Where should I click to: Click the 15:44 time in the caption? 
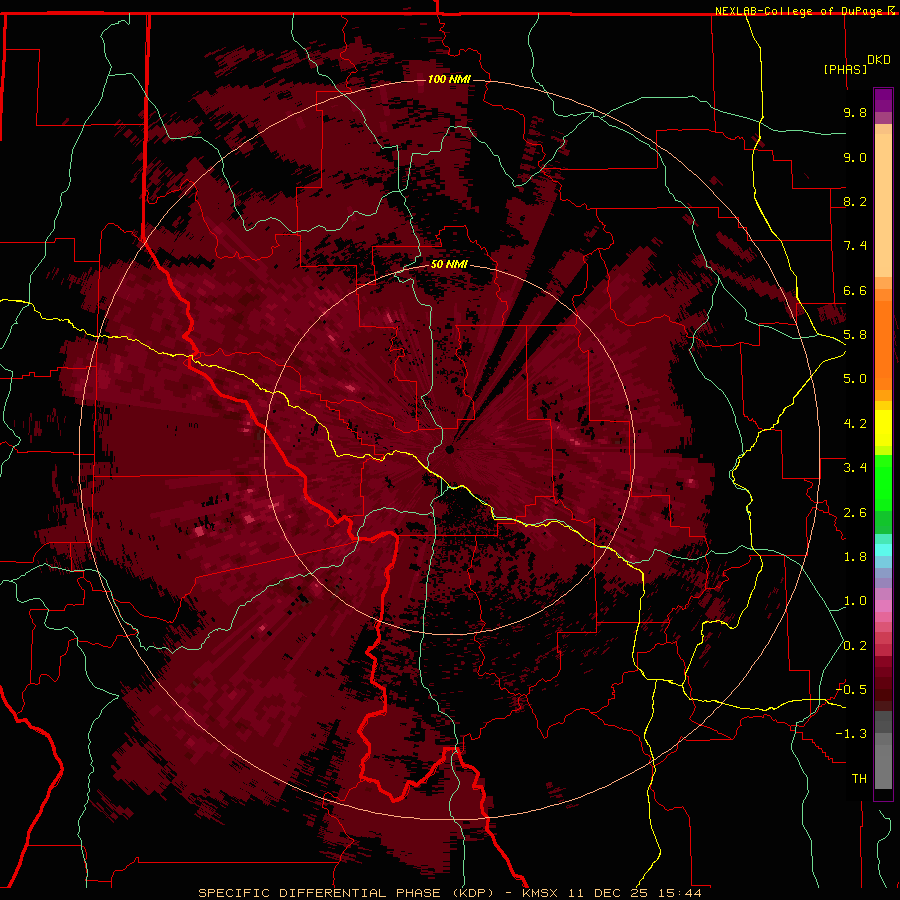[x=678, y=893]
